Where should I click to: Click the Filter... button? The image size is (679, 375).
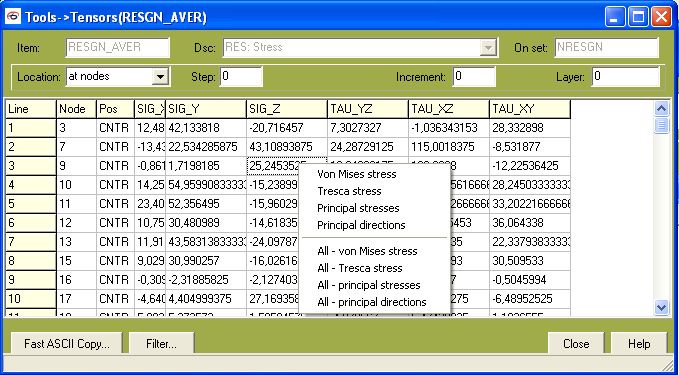point(161,344)
